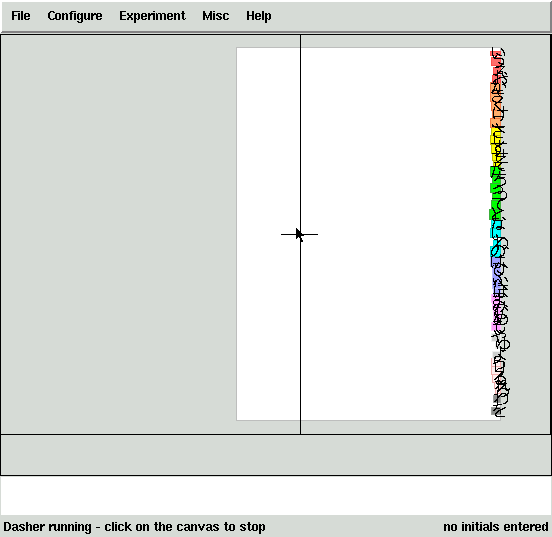Click the white output text area
The image size is (552, 537).
coord(276,495)
